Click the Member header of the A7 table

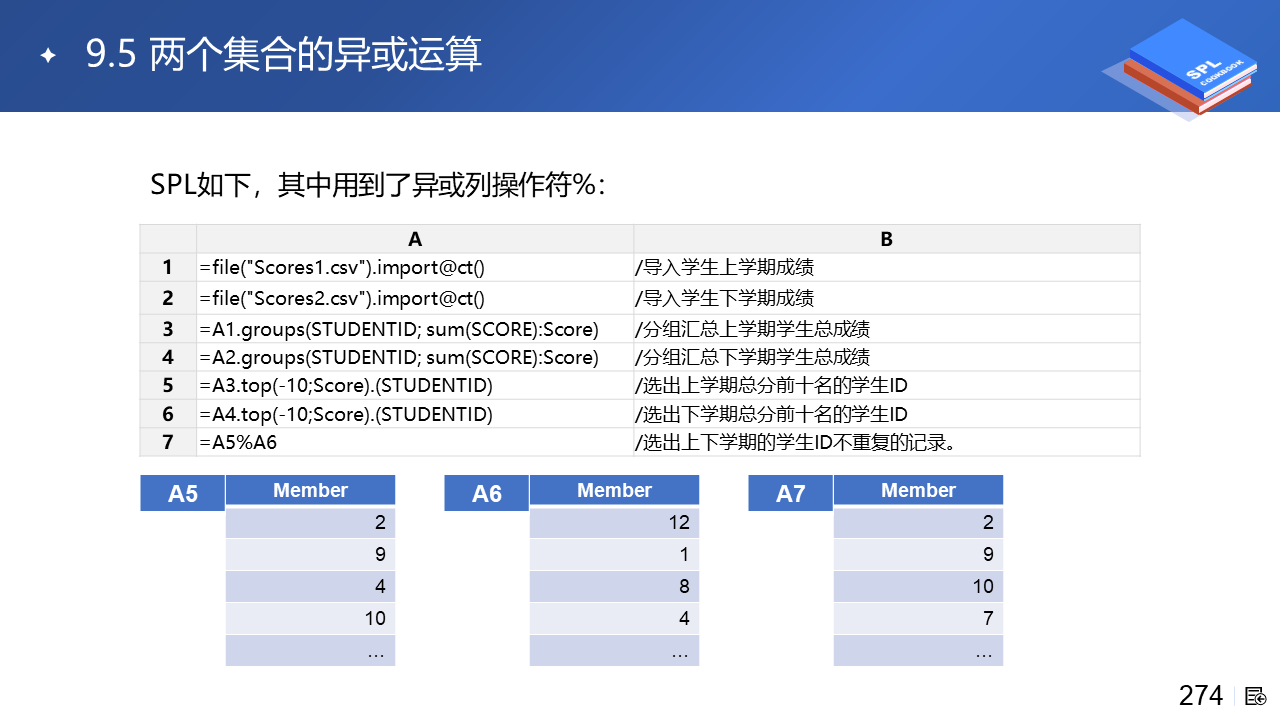point(918,490)
